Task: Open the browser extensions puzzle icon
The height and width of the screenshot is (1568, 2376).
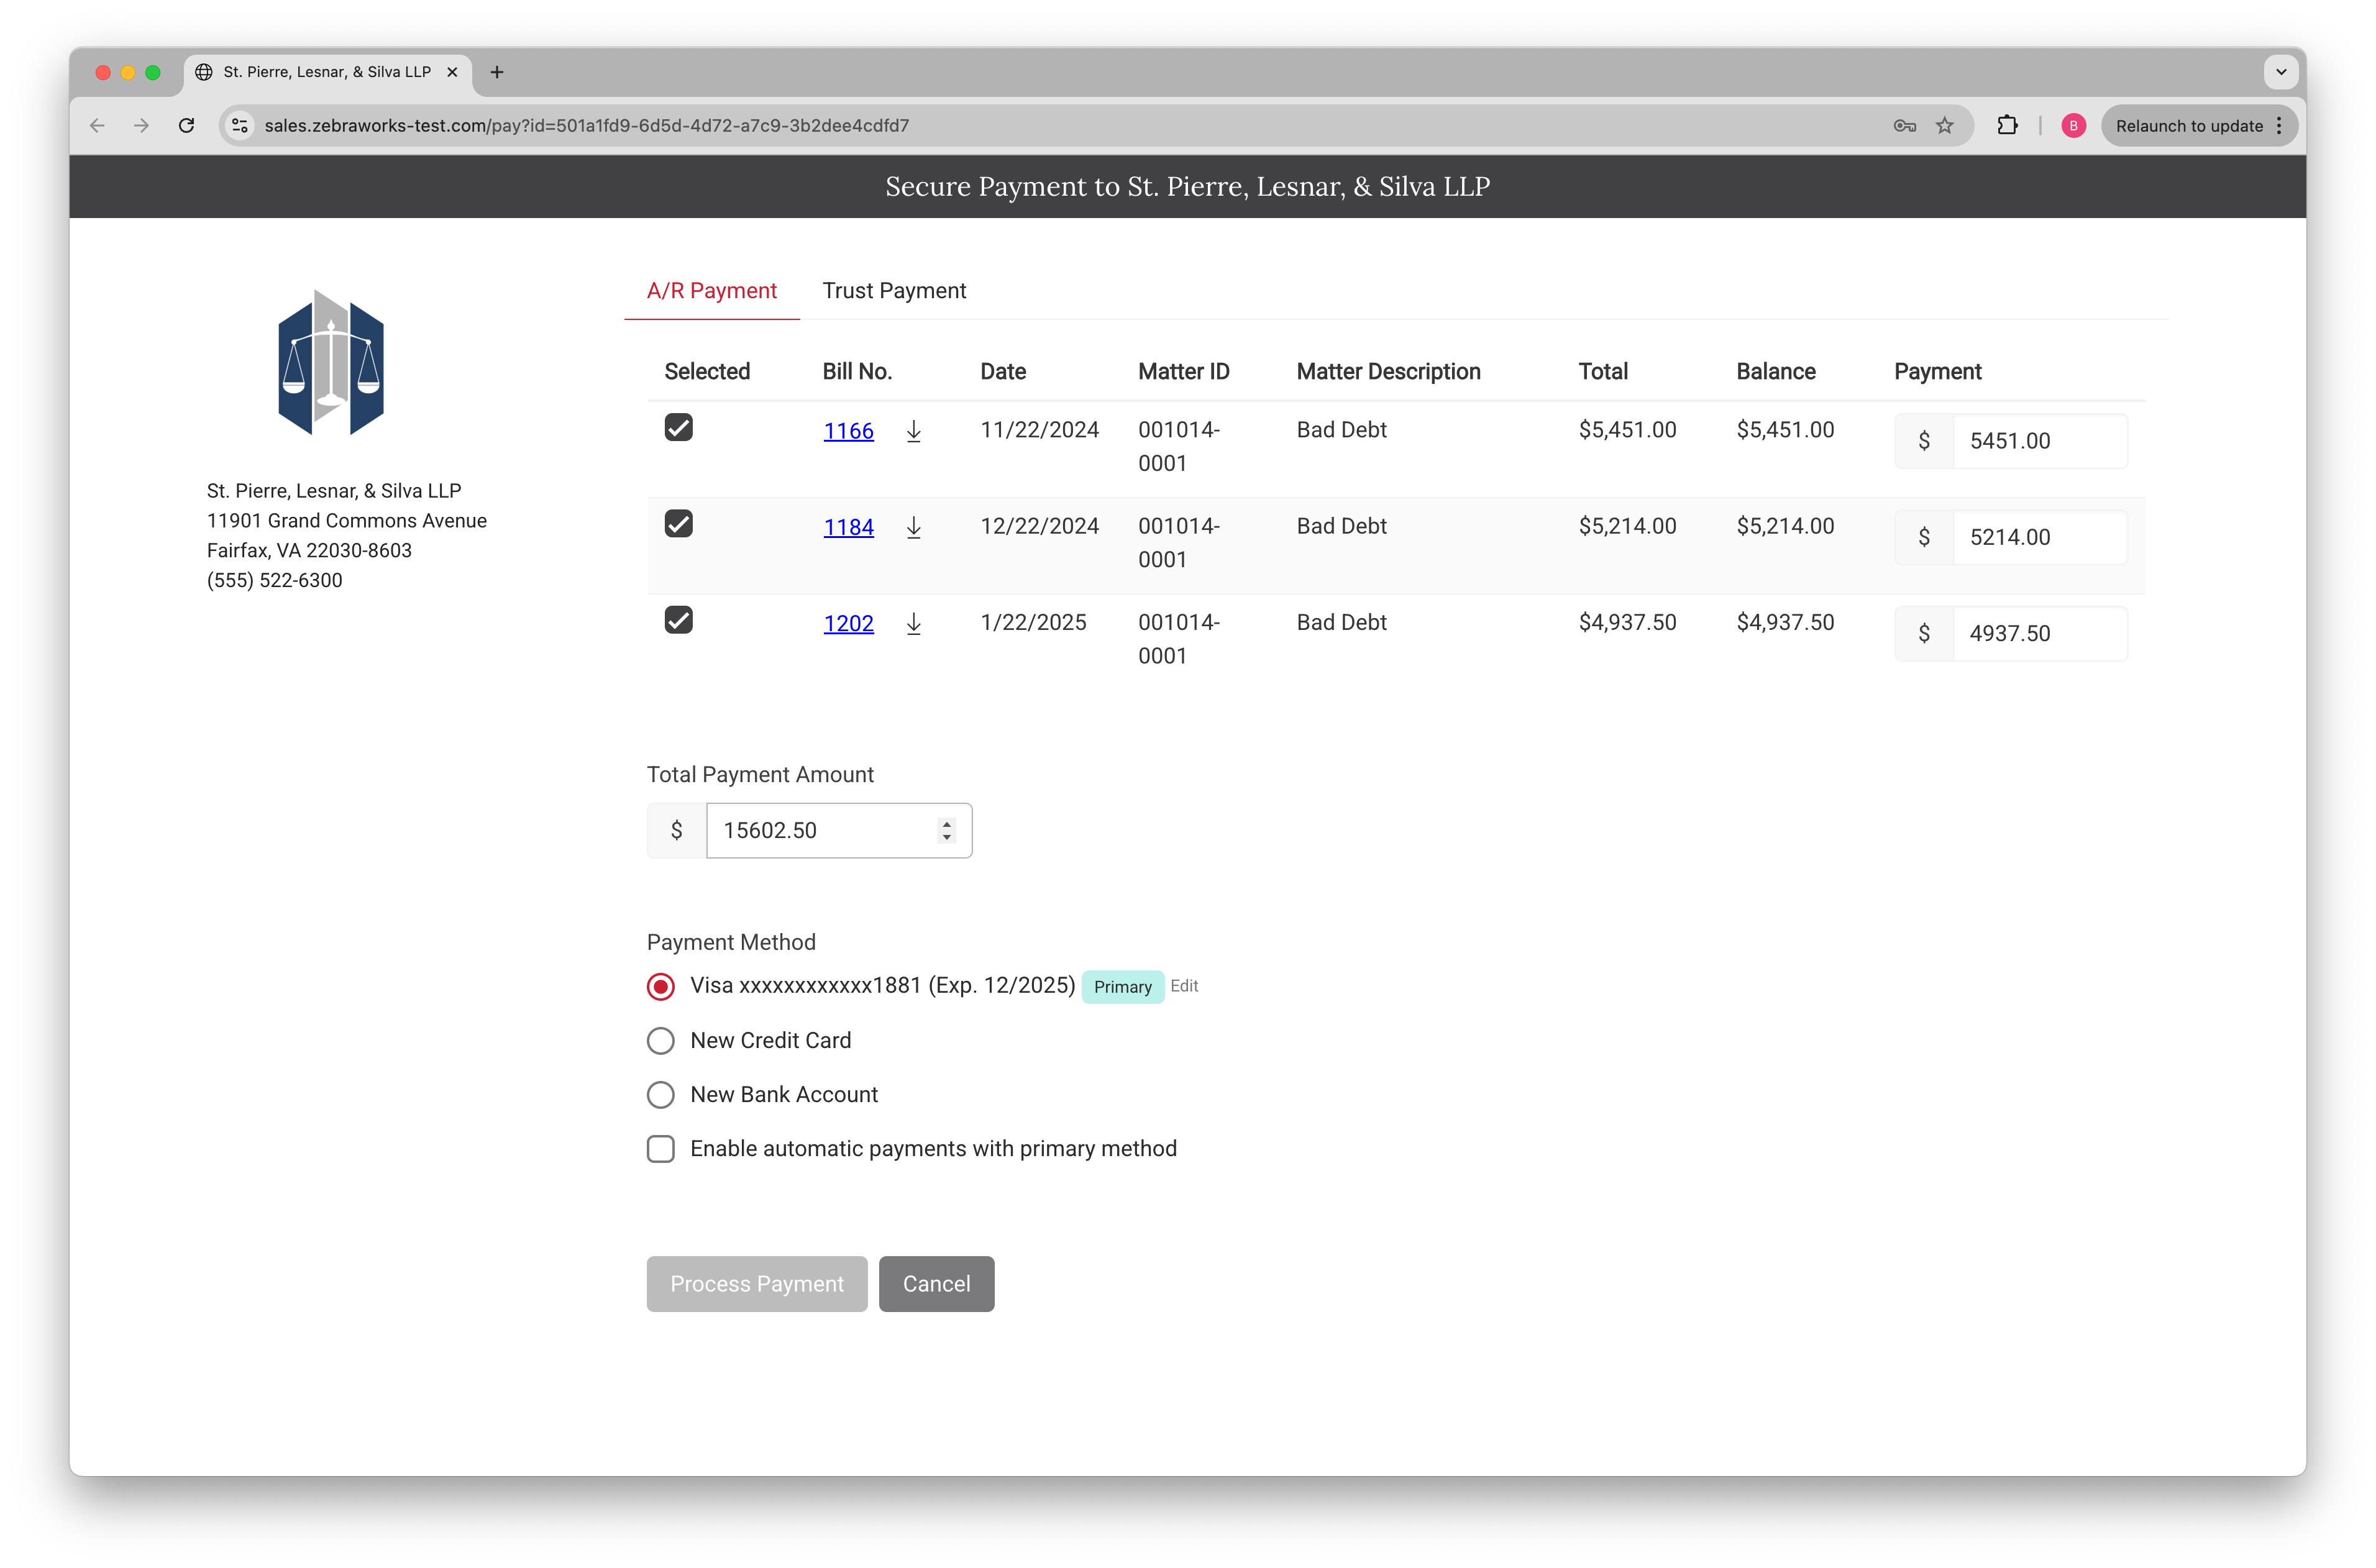Action: pyautogui.click(x=2008, y=125)
